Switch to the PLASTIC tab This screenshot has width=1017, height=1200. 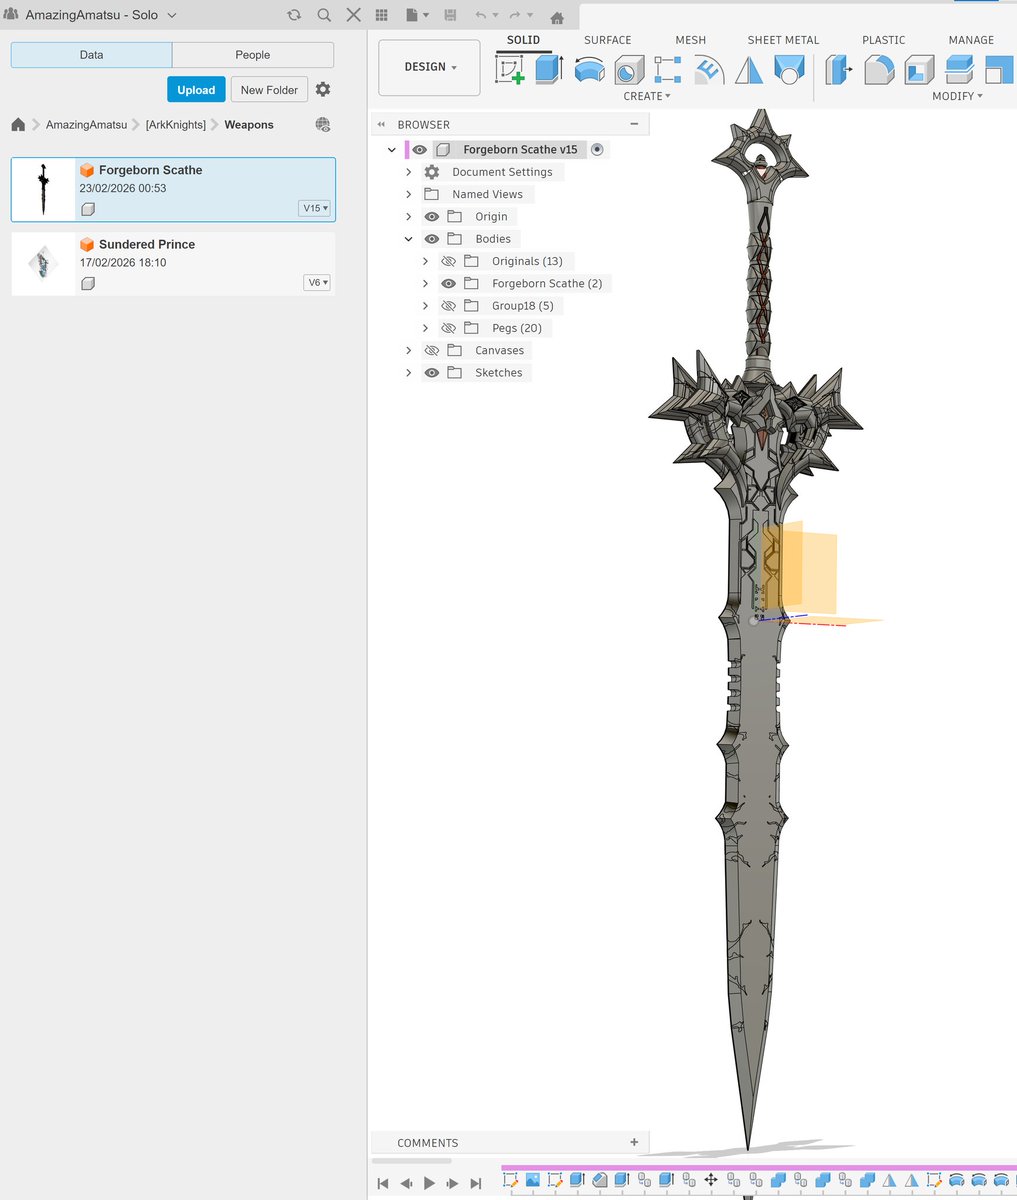883,40
